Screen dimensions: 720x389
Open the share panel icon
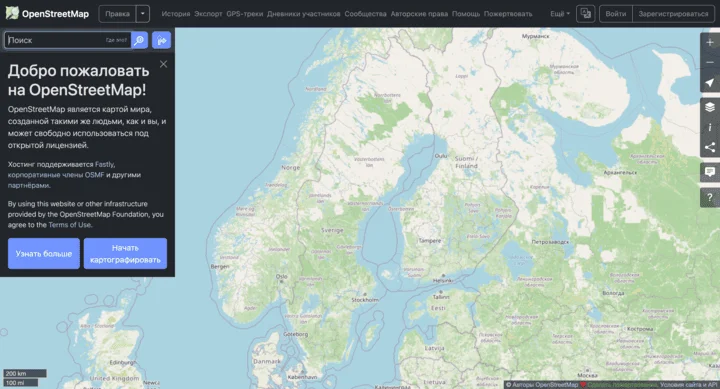pos(710,147)
